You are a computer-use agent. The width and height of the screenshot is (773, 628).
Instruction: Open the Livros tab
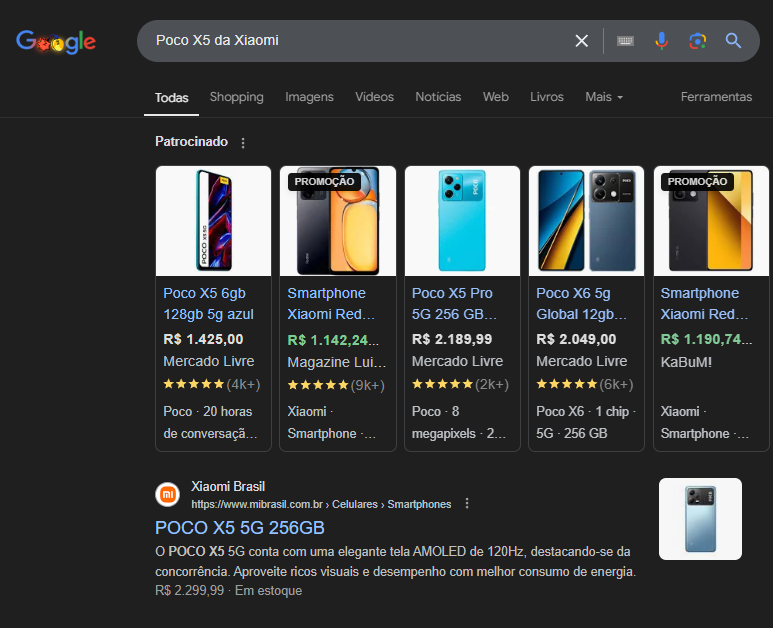(x=547, y=97)
